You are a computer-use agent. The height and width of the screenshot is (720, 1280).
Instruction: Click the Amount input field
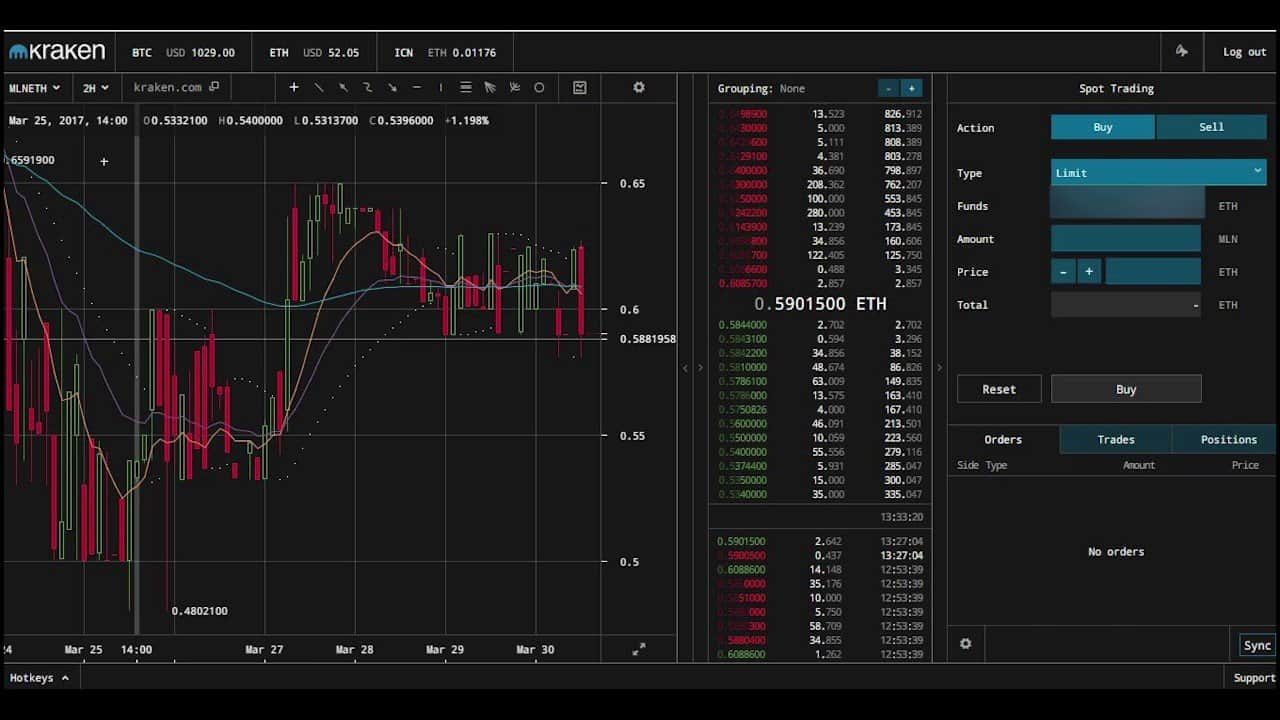(1126, 239)
